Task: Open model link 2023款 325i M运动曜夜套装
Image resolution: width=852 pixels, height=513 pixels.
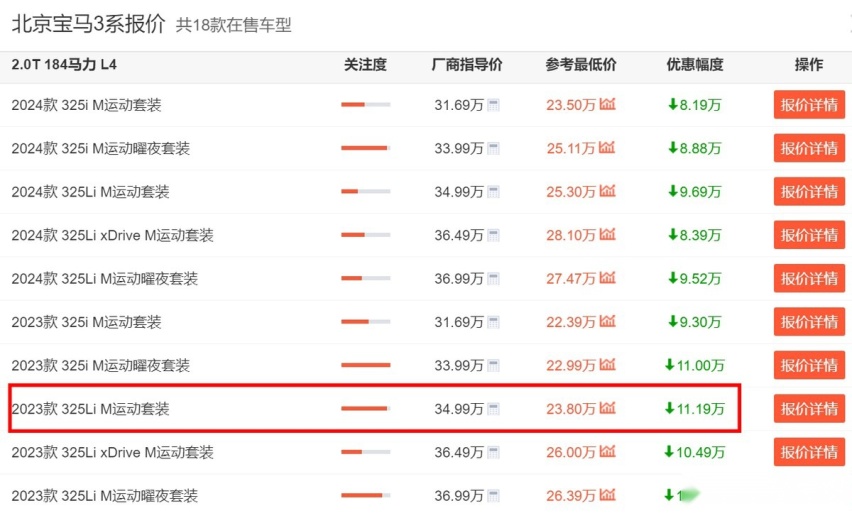Action: (101, 366)
